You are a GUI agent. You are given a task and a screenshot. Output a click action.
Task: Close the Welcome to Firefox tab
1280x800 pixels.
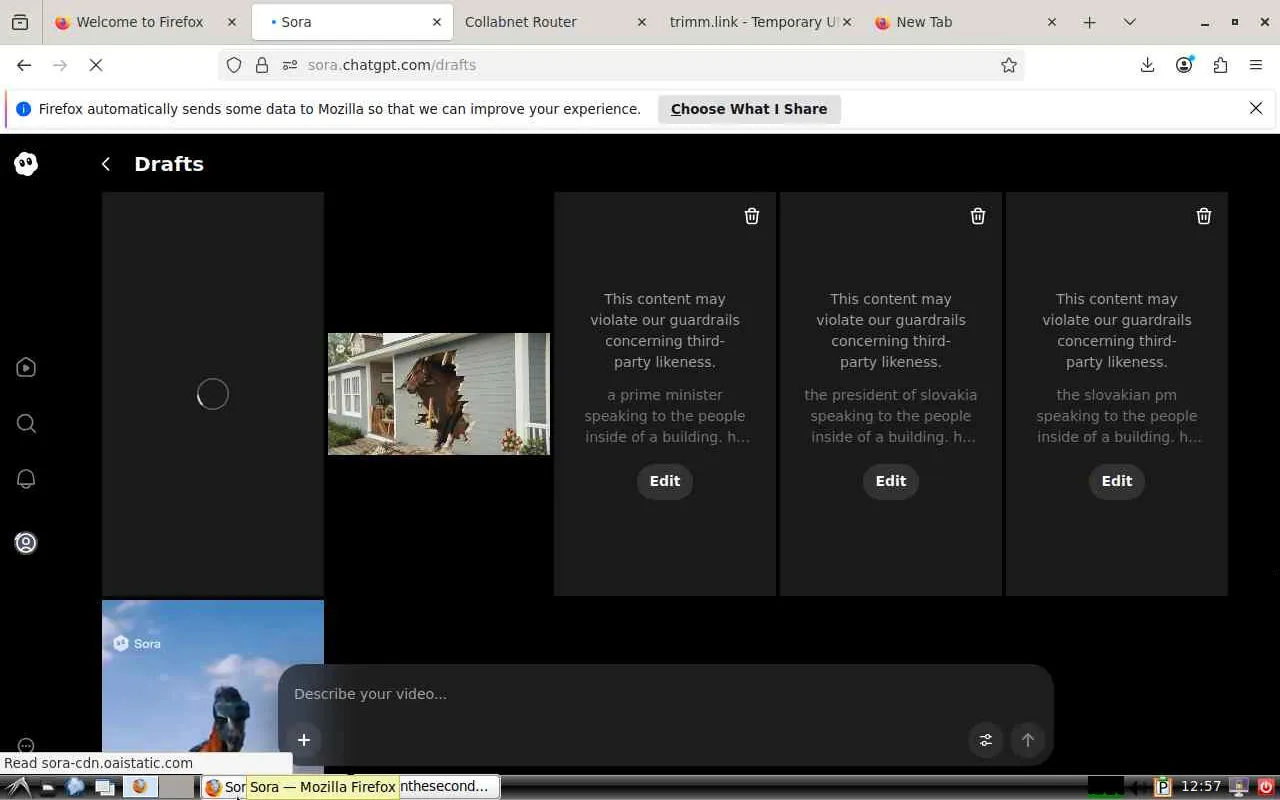231,22
